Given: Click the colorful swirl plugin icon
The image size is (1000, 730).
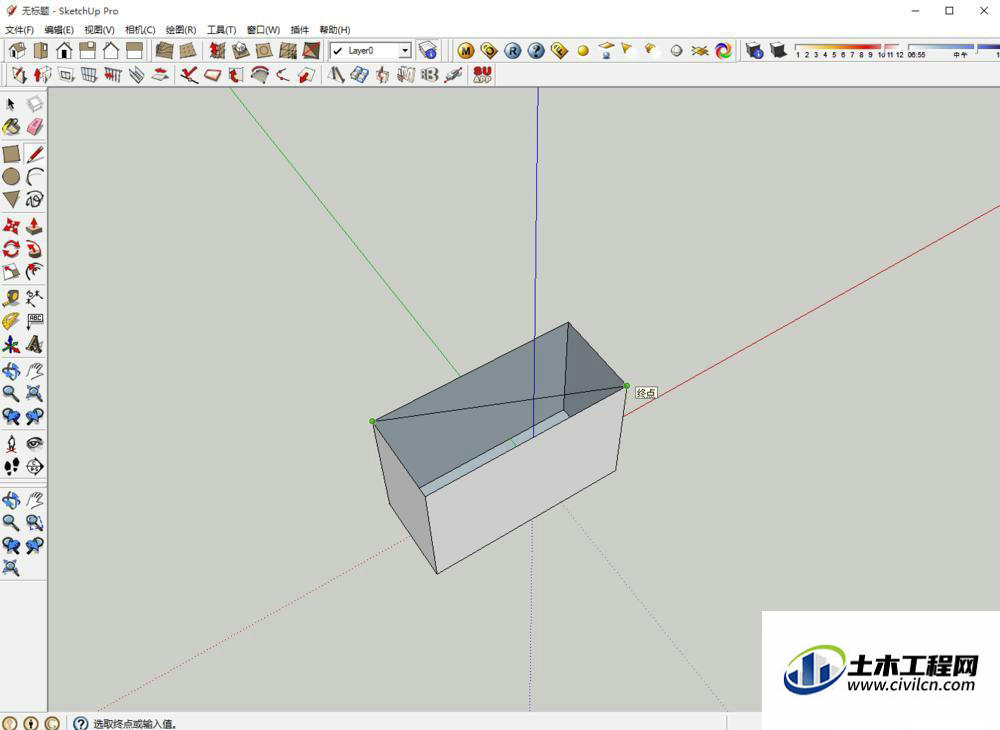Looking at the screenshot, I should point(723,50).
